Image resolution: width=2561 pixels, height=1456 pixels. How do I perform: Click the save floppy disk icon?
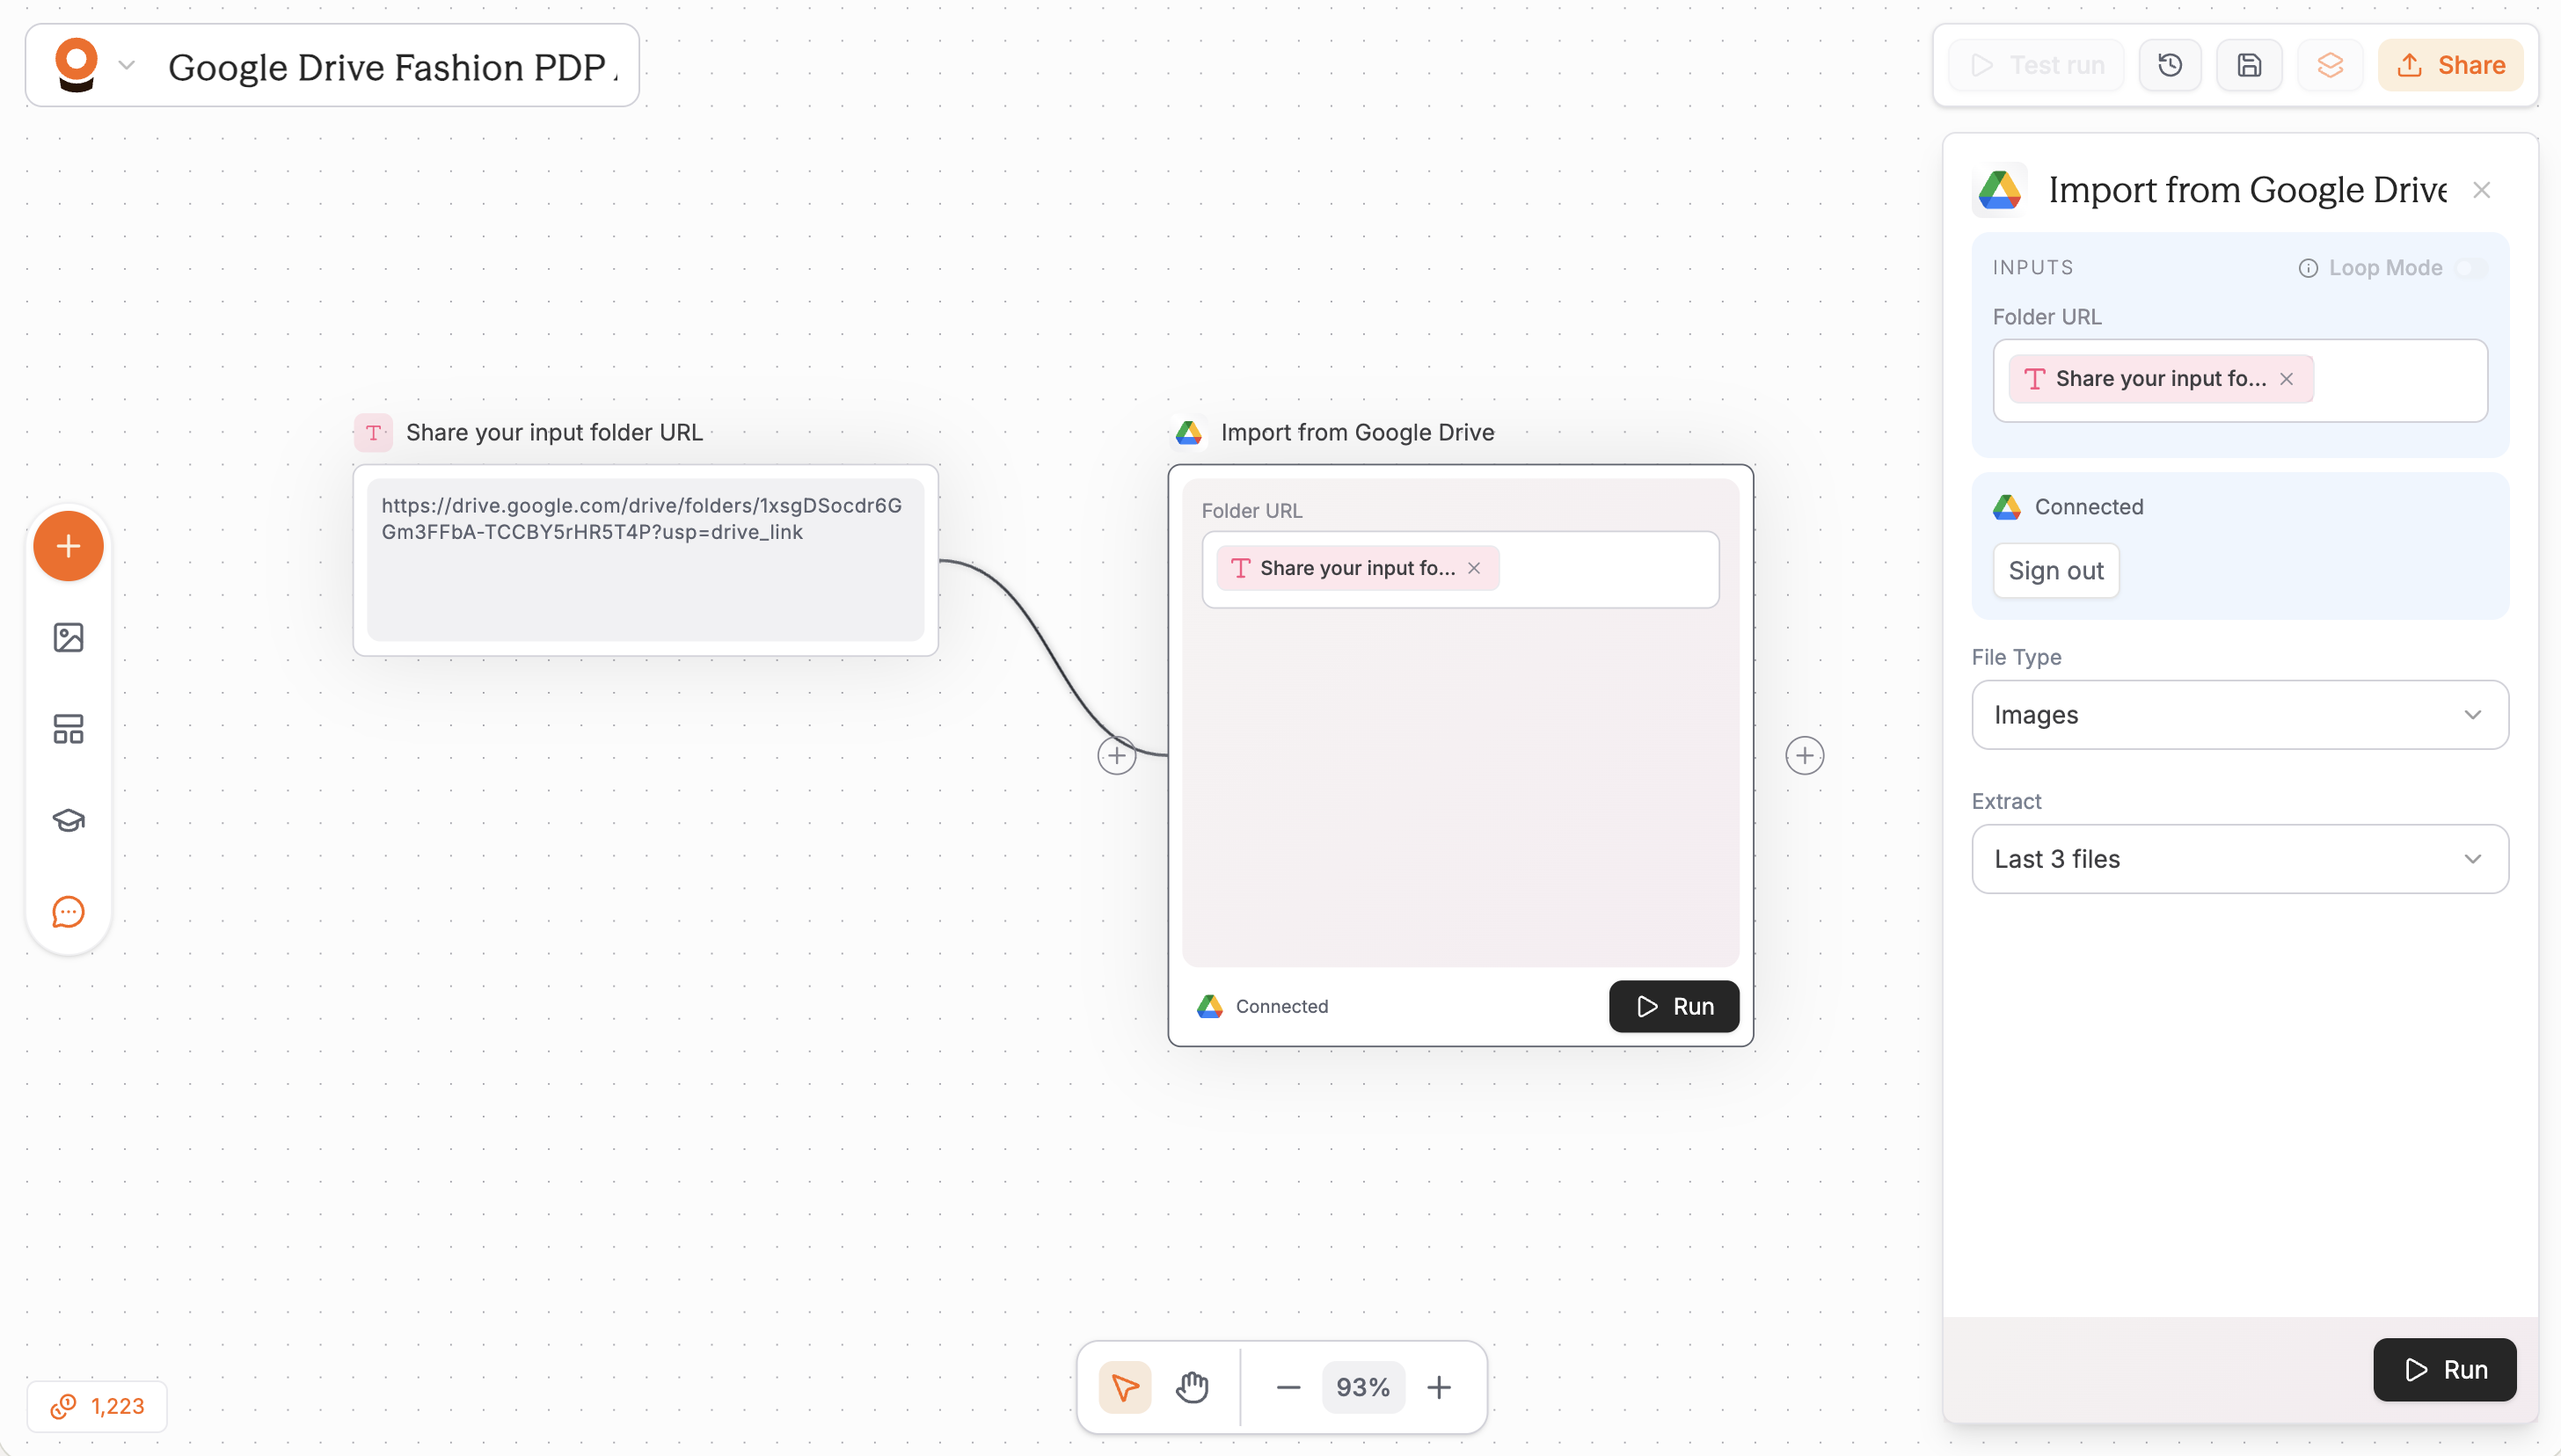(2249, 65)
